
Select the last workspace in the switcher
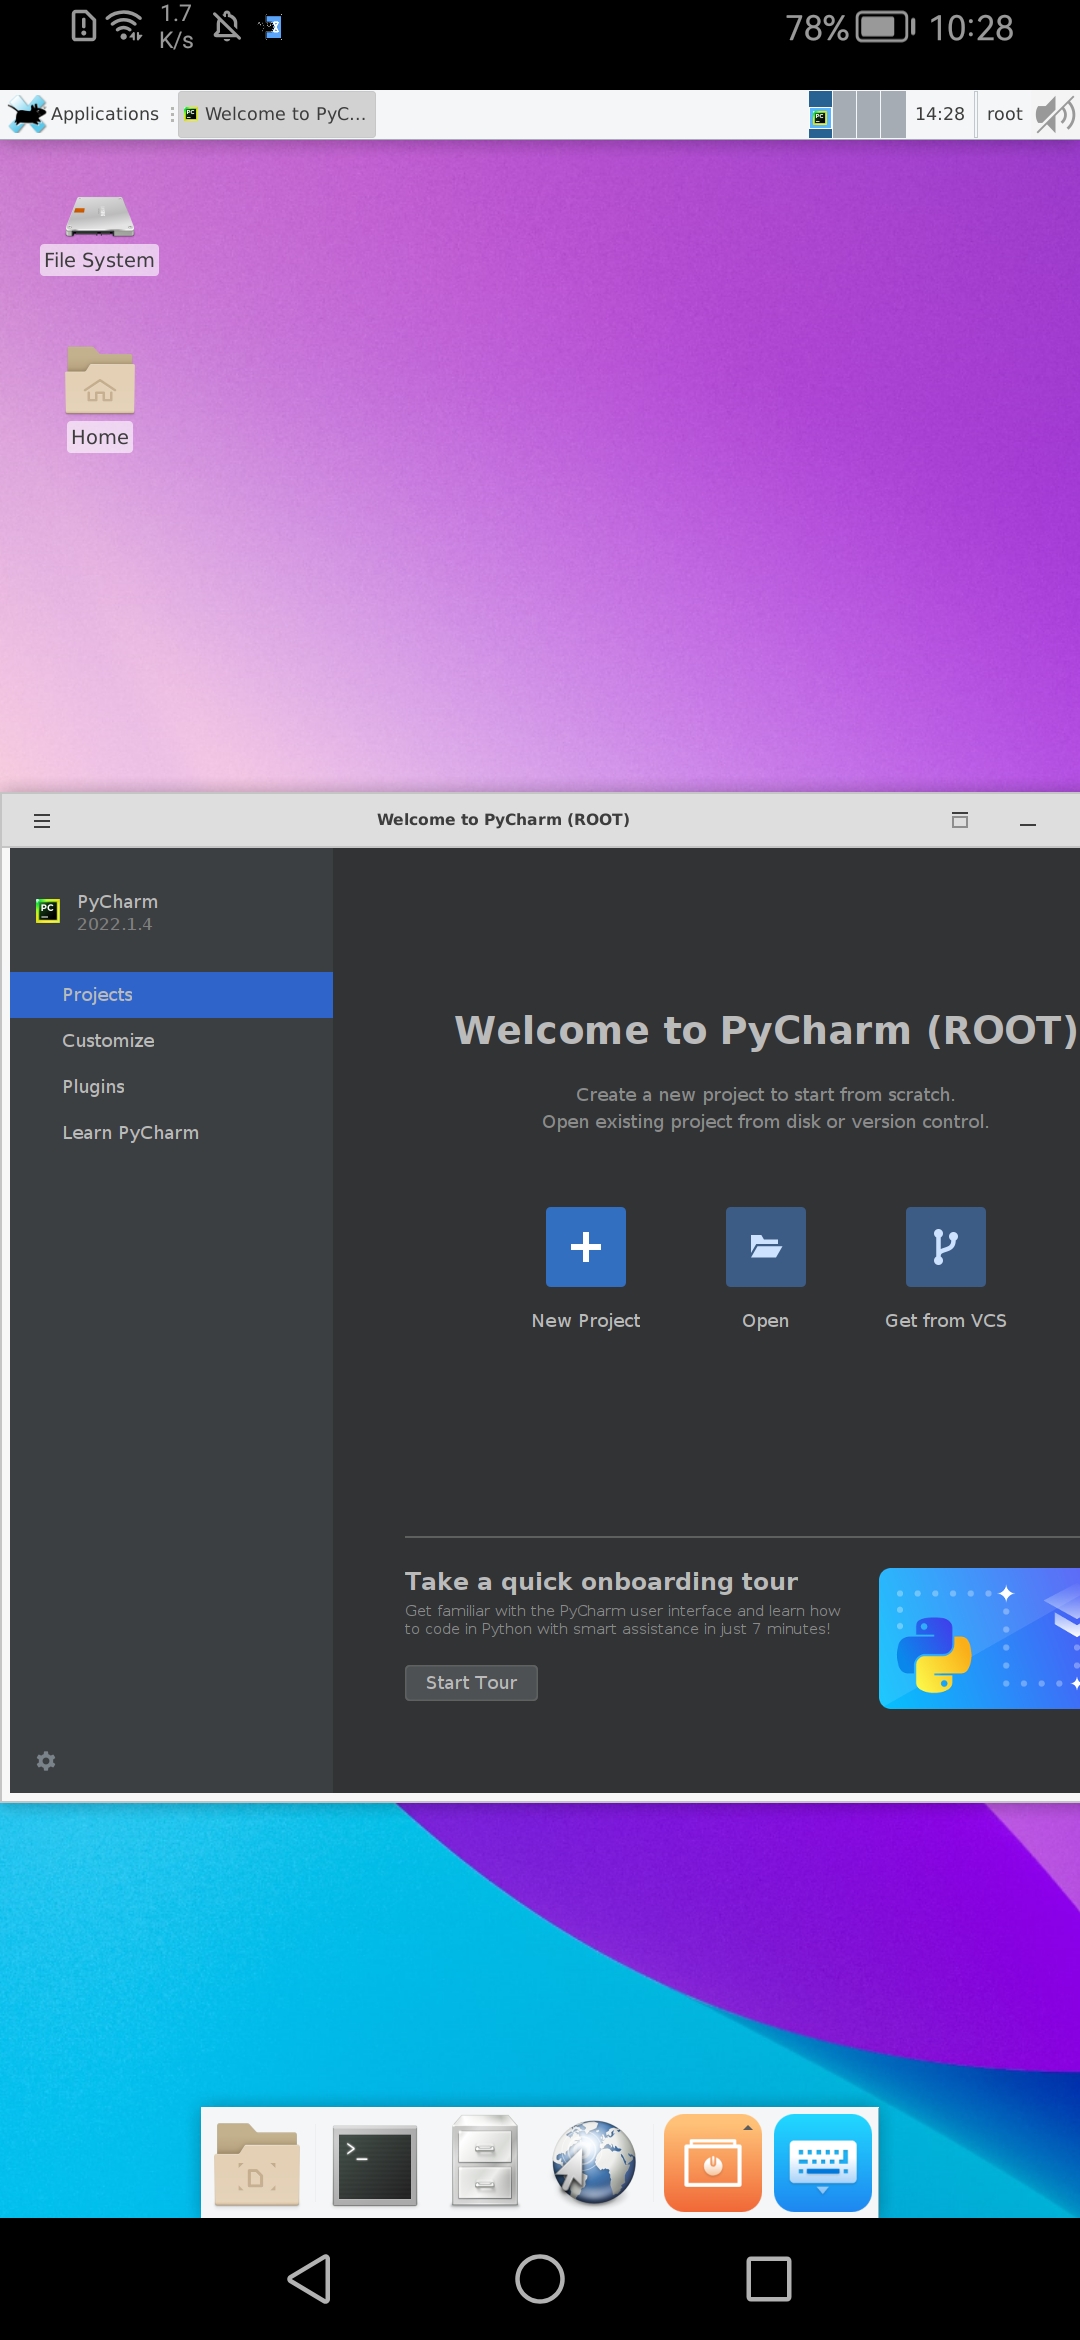coord(893,115)
